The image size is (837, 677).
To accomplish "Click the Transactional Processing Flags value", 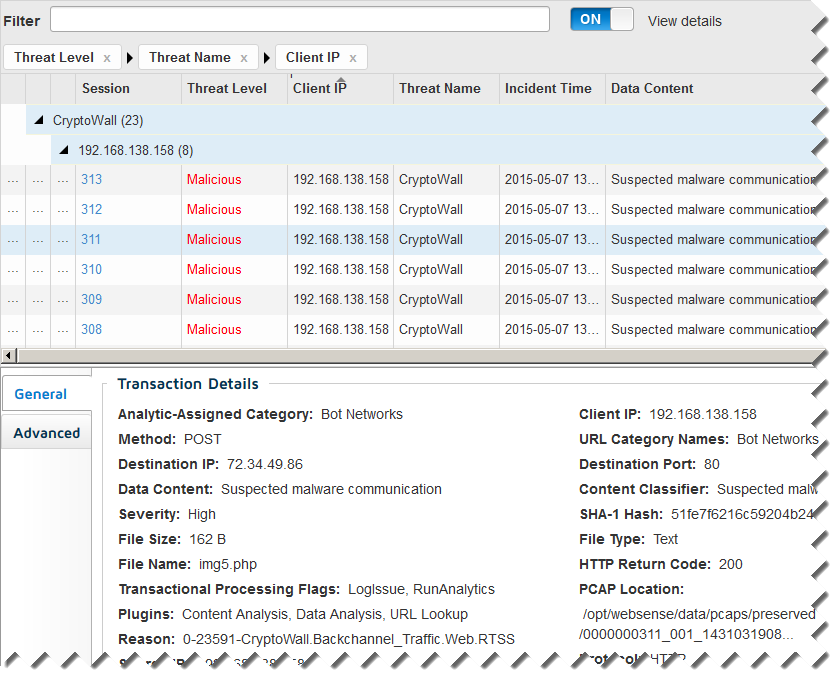I will click(421, 589).
